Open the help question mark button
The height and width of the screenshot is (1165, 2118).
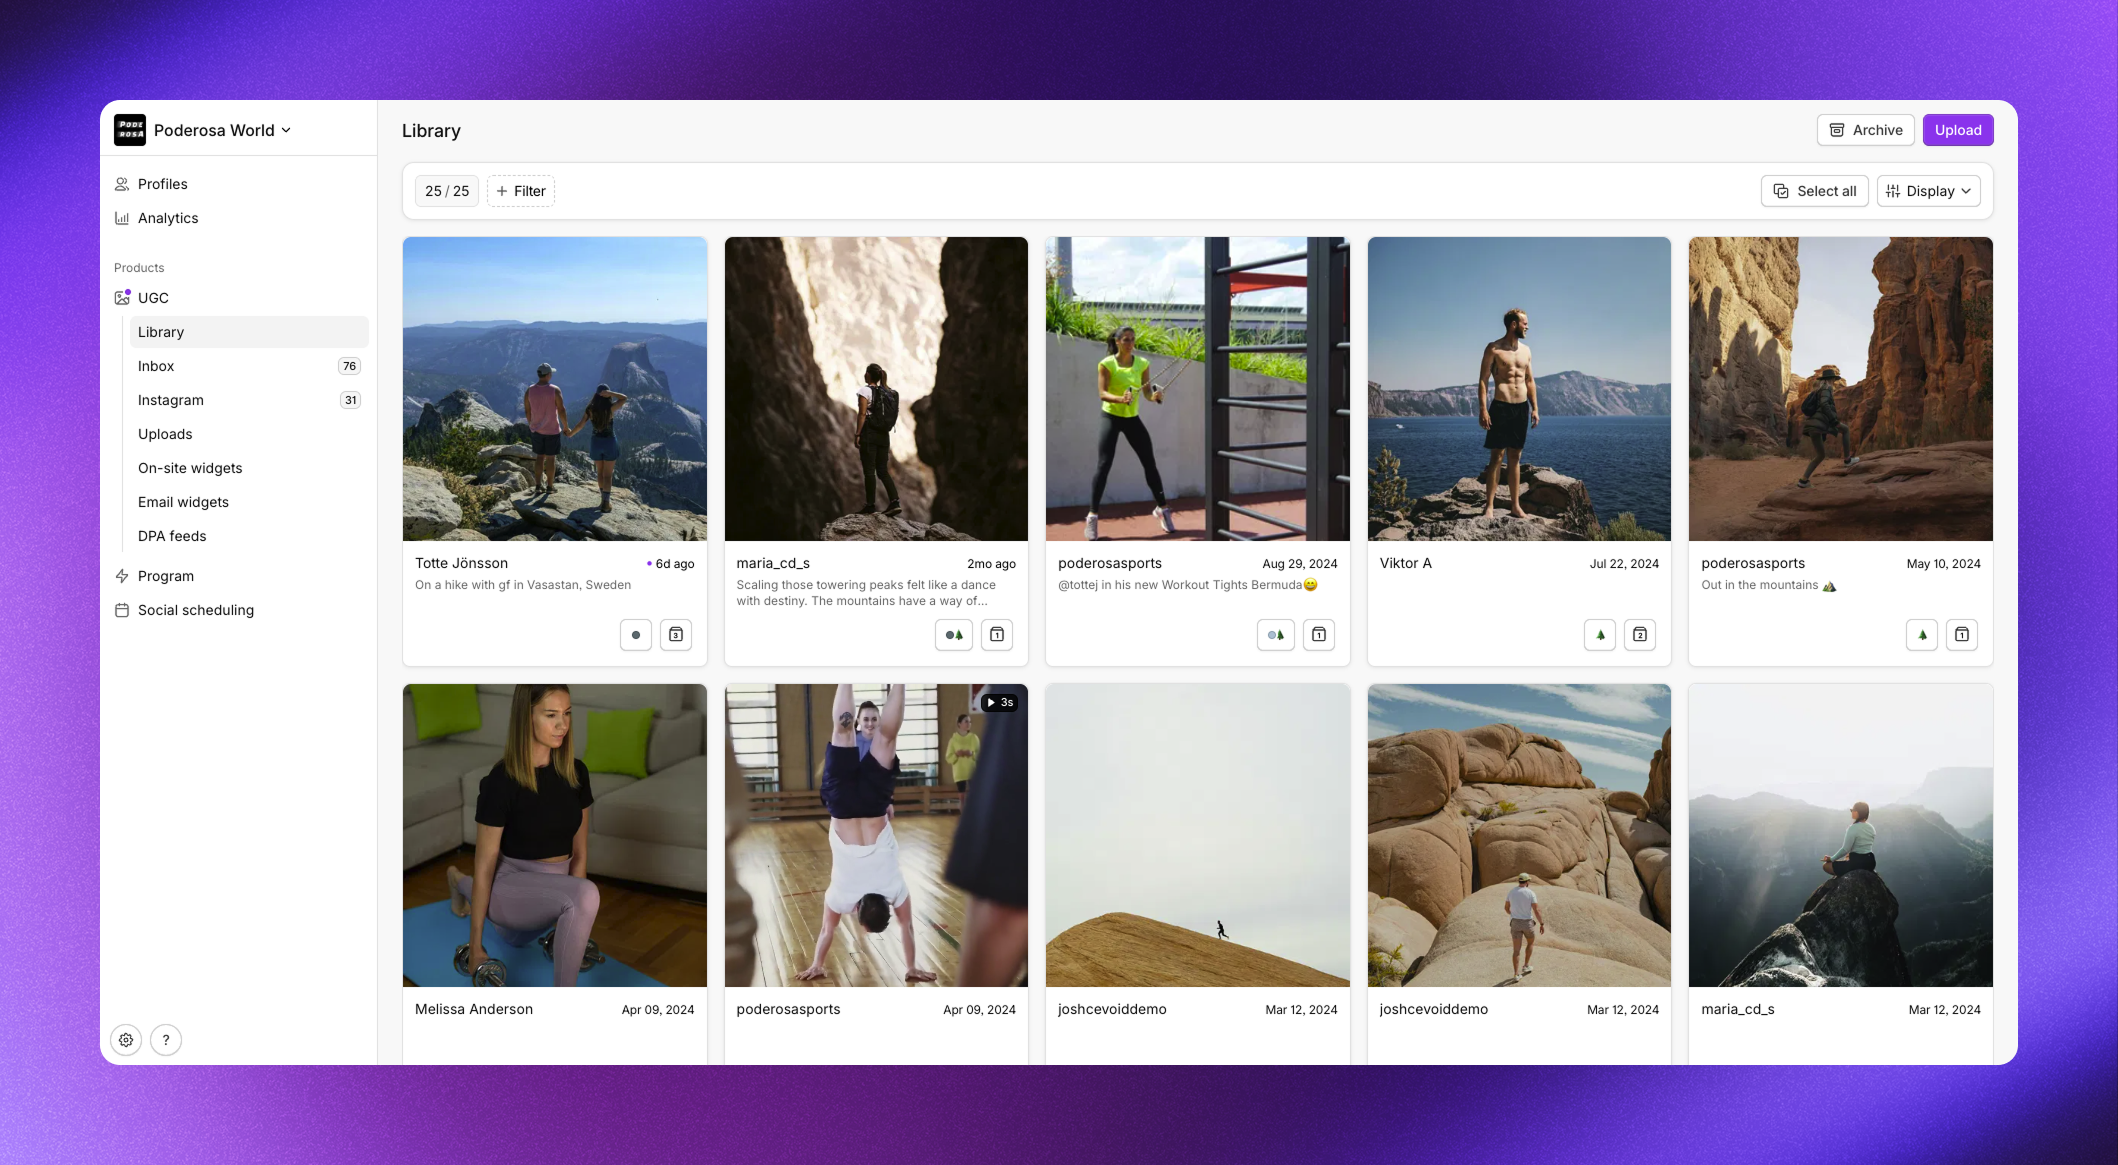(166, 1040)
